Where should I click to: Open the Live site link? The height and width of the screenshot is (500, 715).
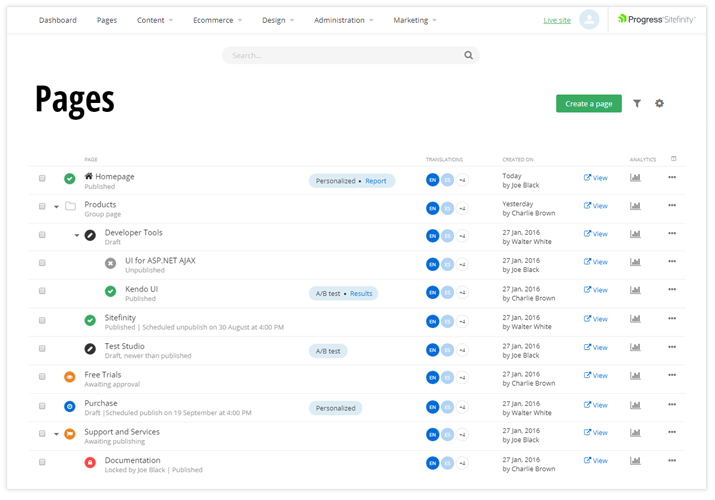click(x=557, y=20)
